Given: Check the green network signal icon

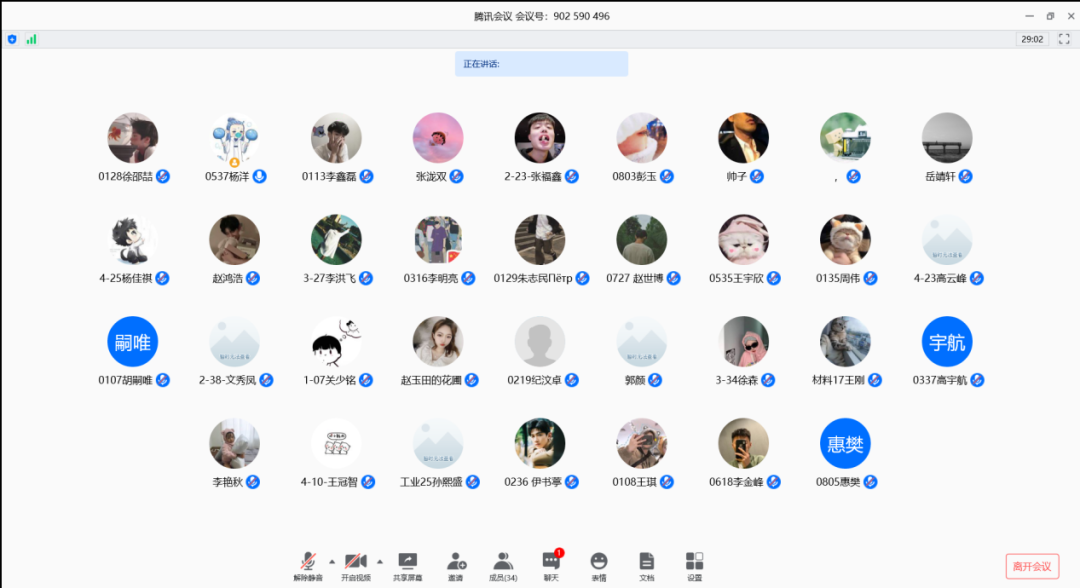Looking at the screenshot, I should 32,39.
